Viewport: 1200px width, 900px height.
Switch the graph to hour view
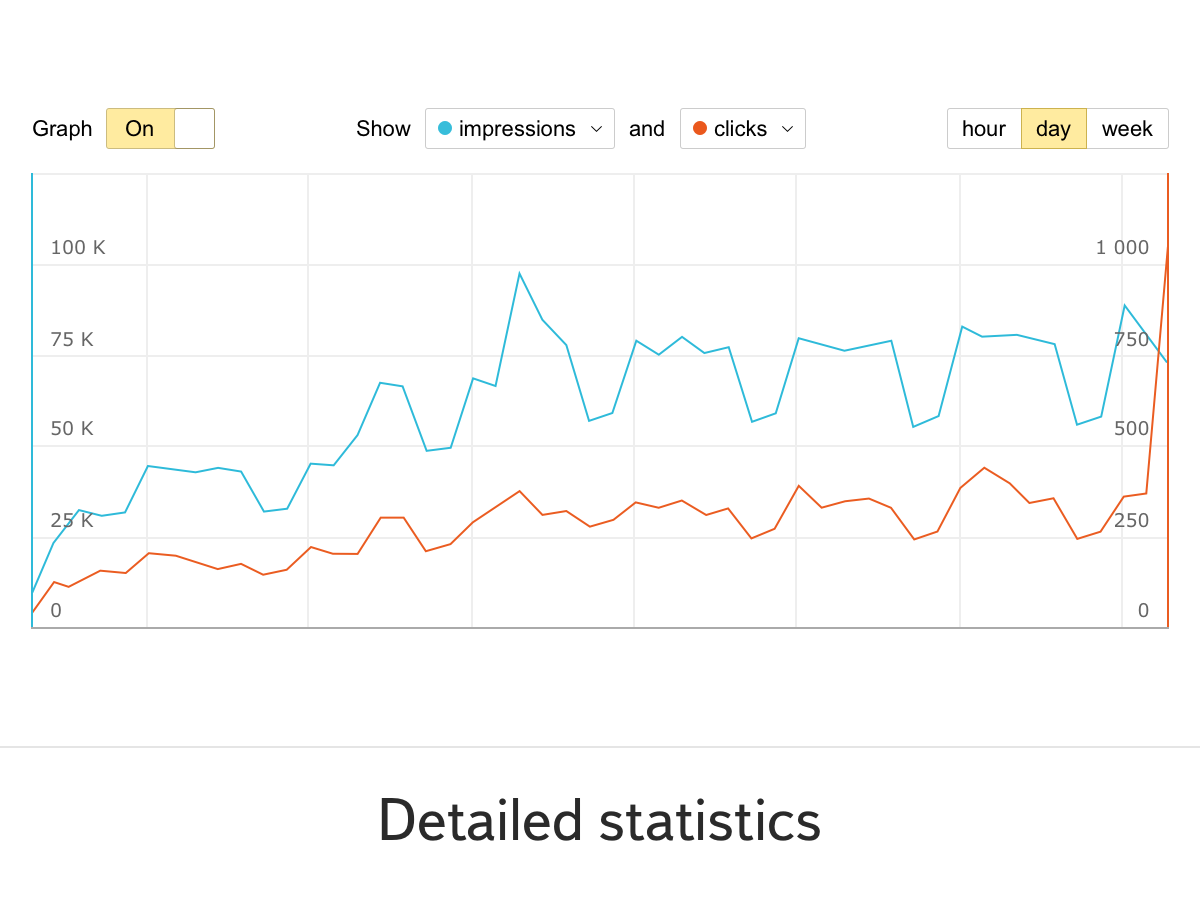click(x=984, y=129)
